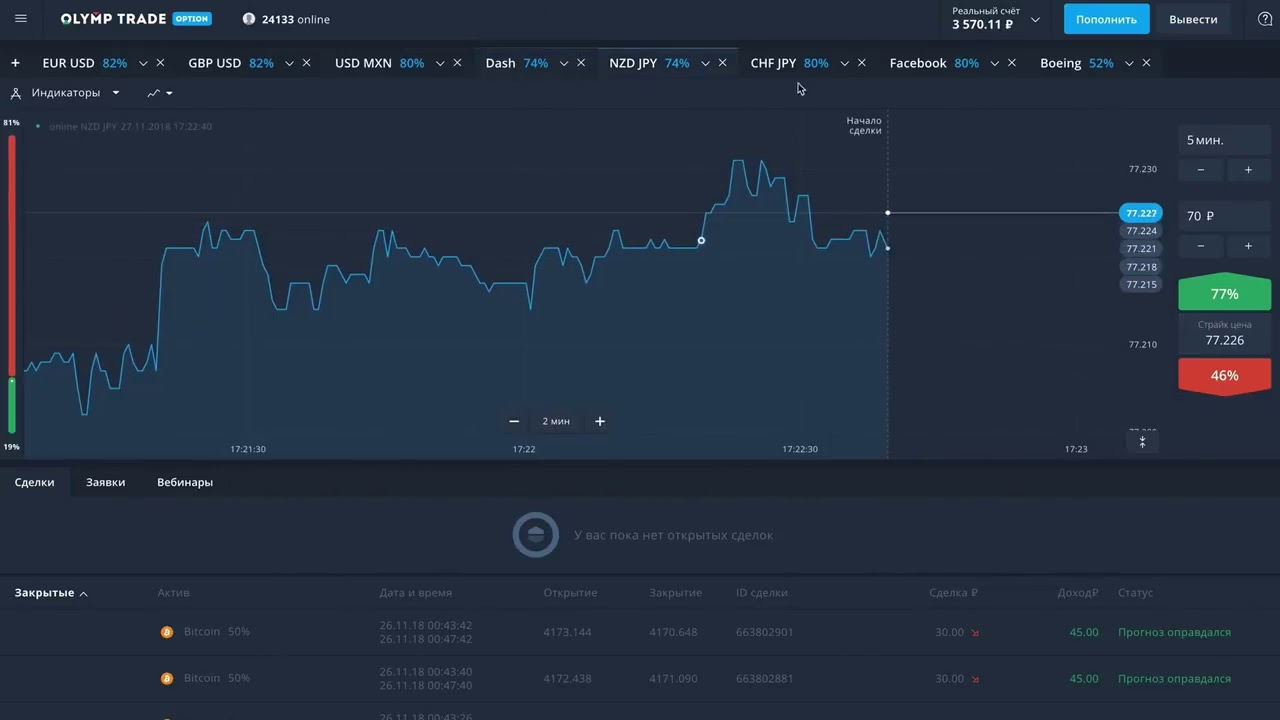The height and width of the screenshot is (720, 1280).
Task: Select strike price 77.215
Action: [1141, 285]
